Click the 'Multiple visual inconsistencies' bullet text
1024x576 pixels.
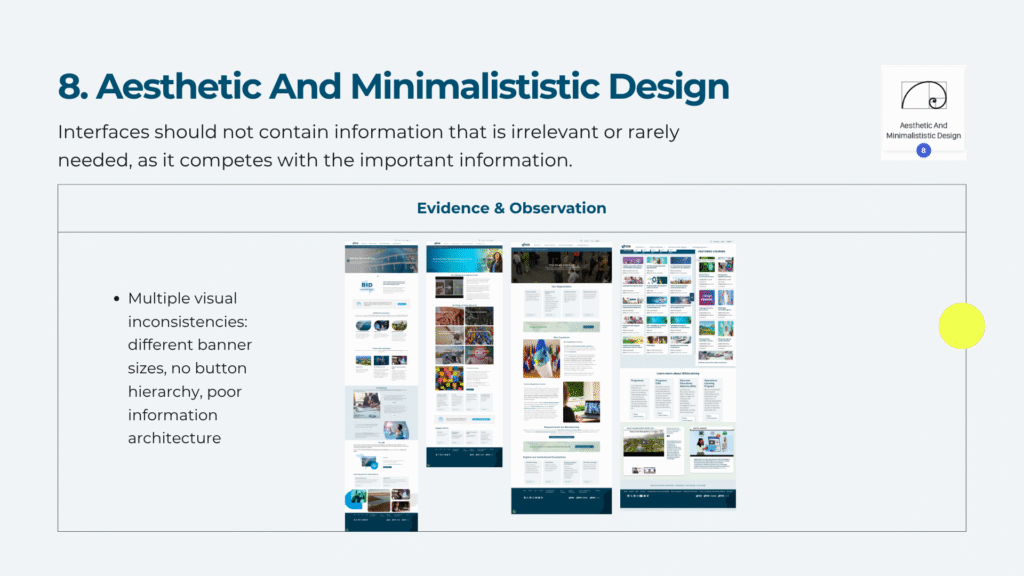[x=190, y=368]
